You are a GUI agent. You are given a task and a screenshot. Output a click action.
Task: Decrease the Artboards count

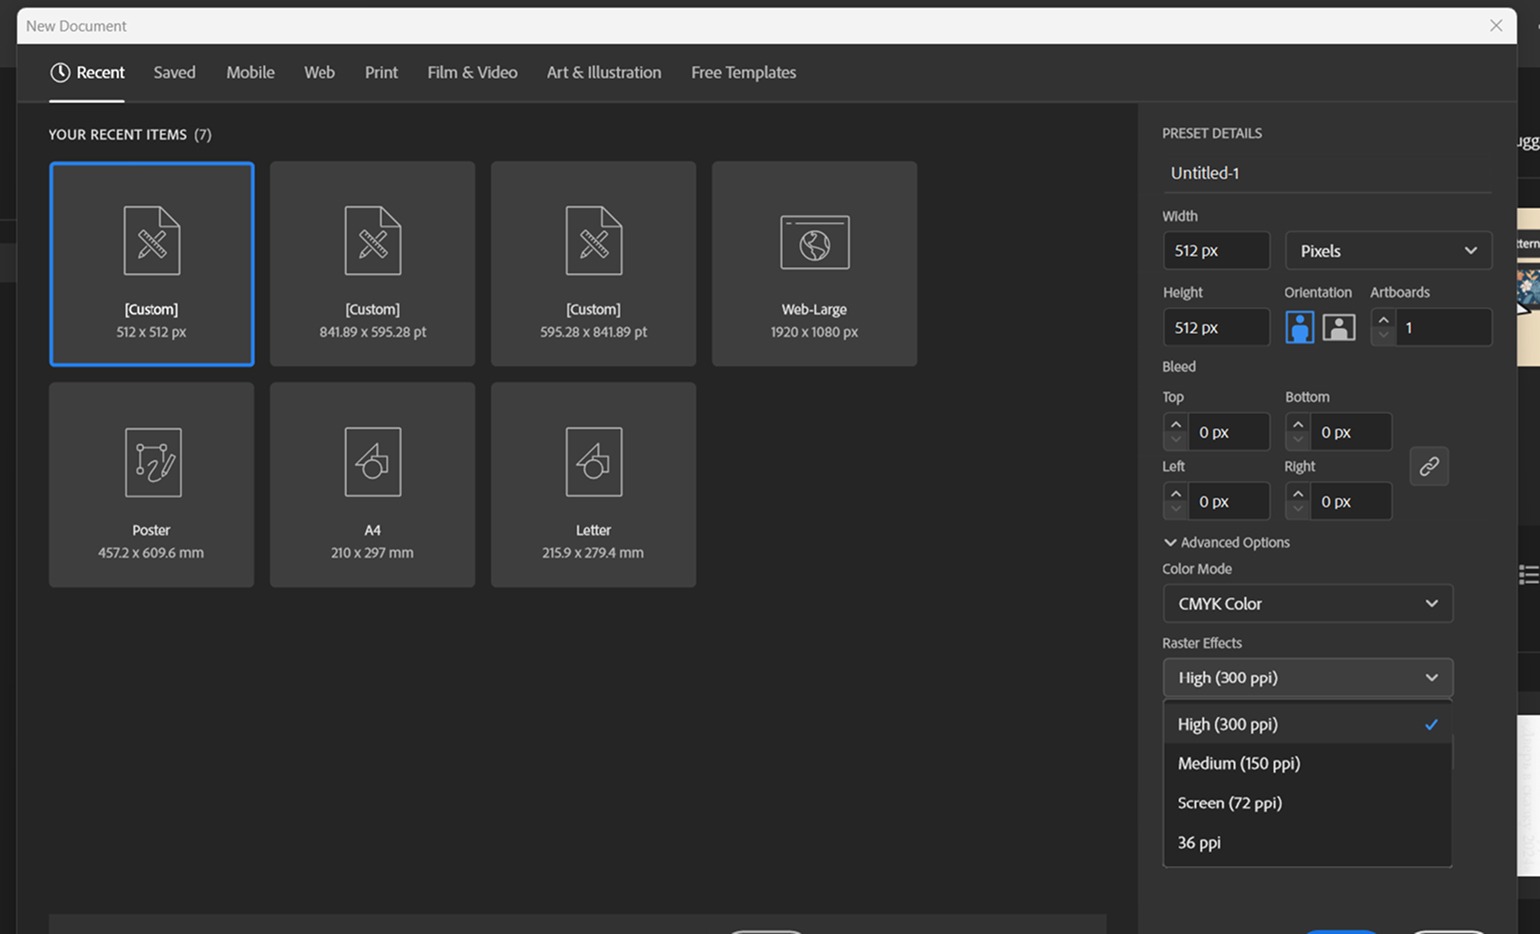point(1383,335)
